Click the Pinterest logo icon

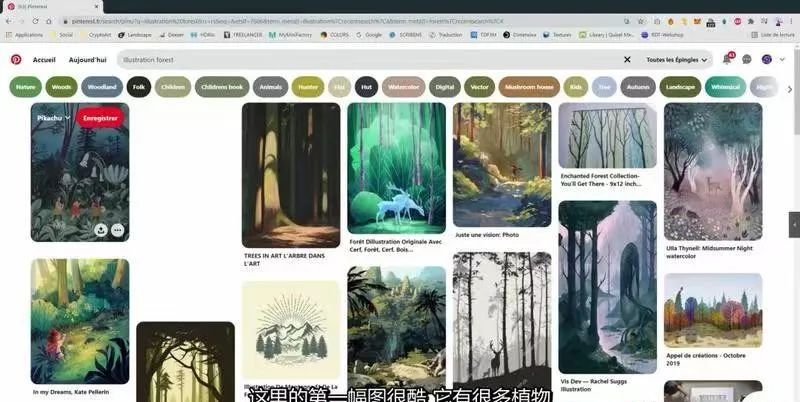coord(16,60)
